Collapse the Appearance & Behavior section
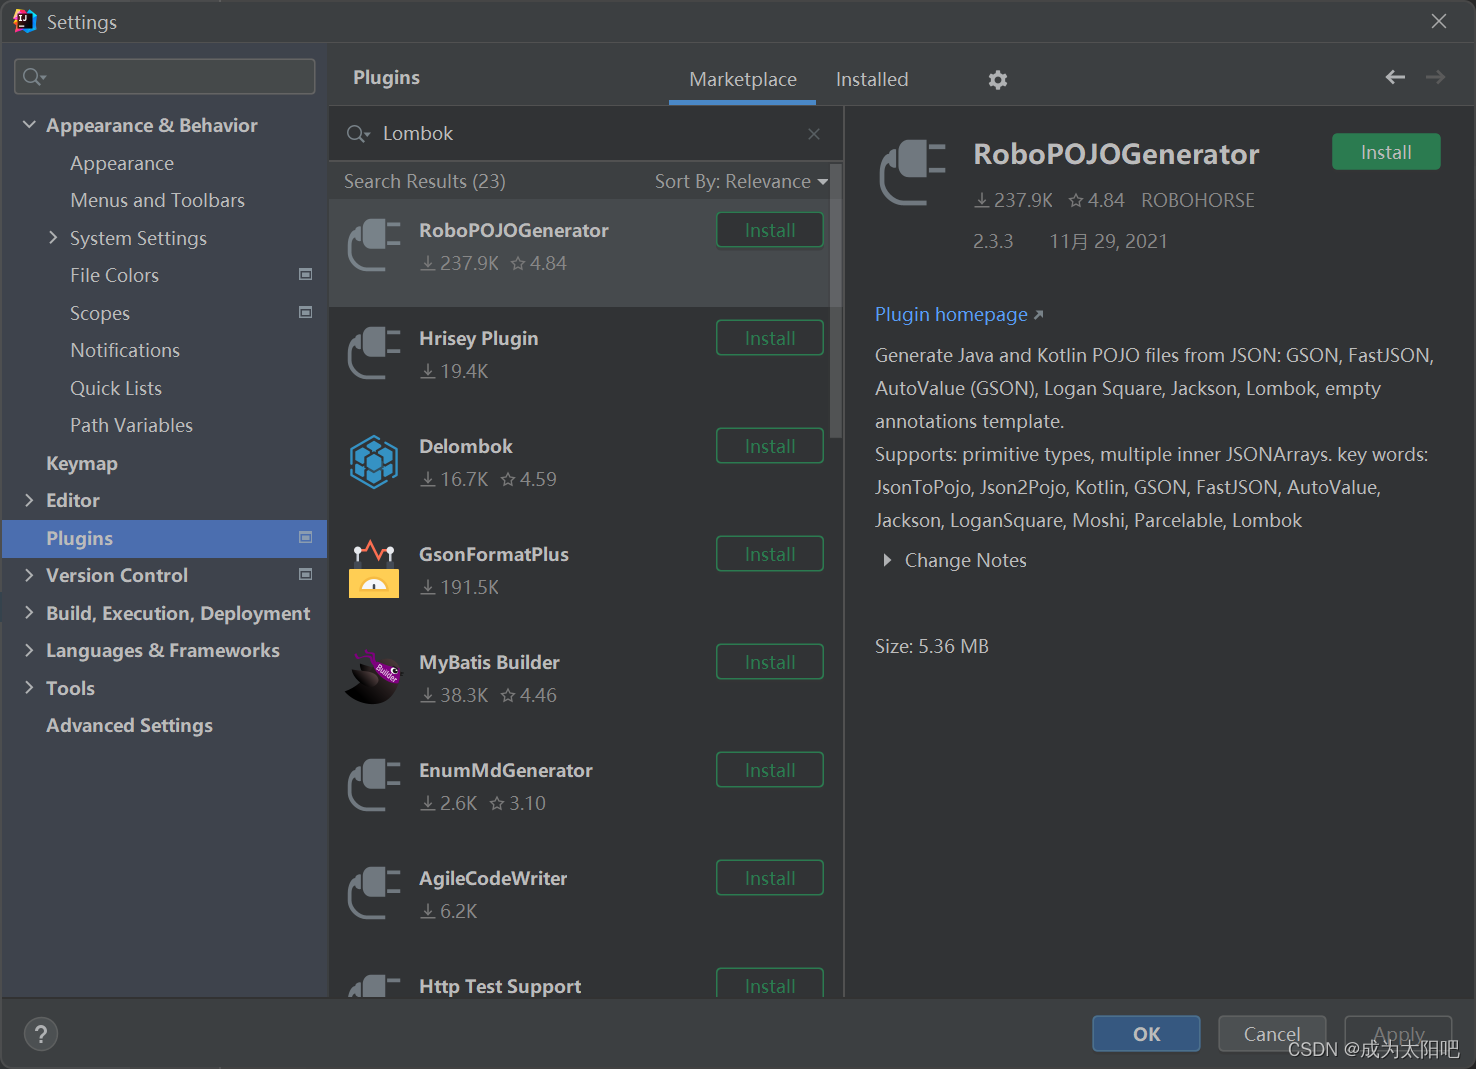 point(29,125)
